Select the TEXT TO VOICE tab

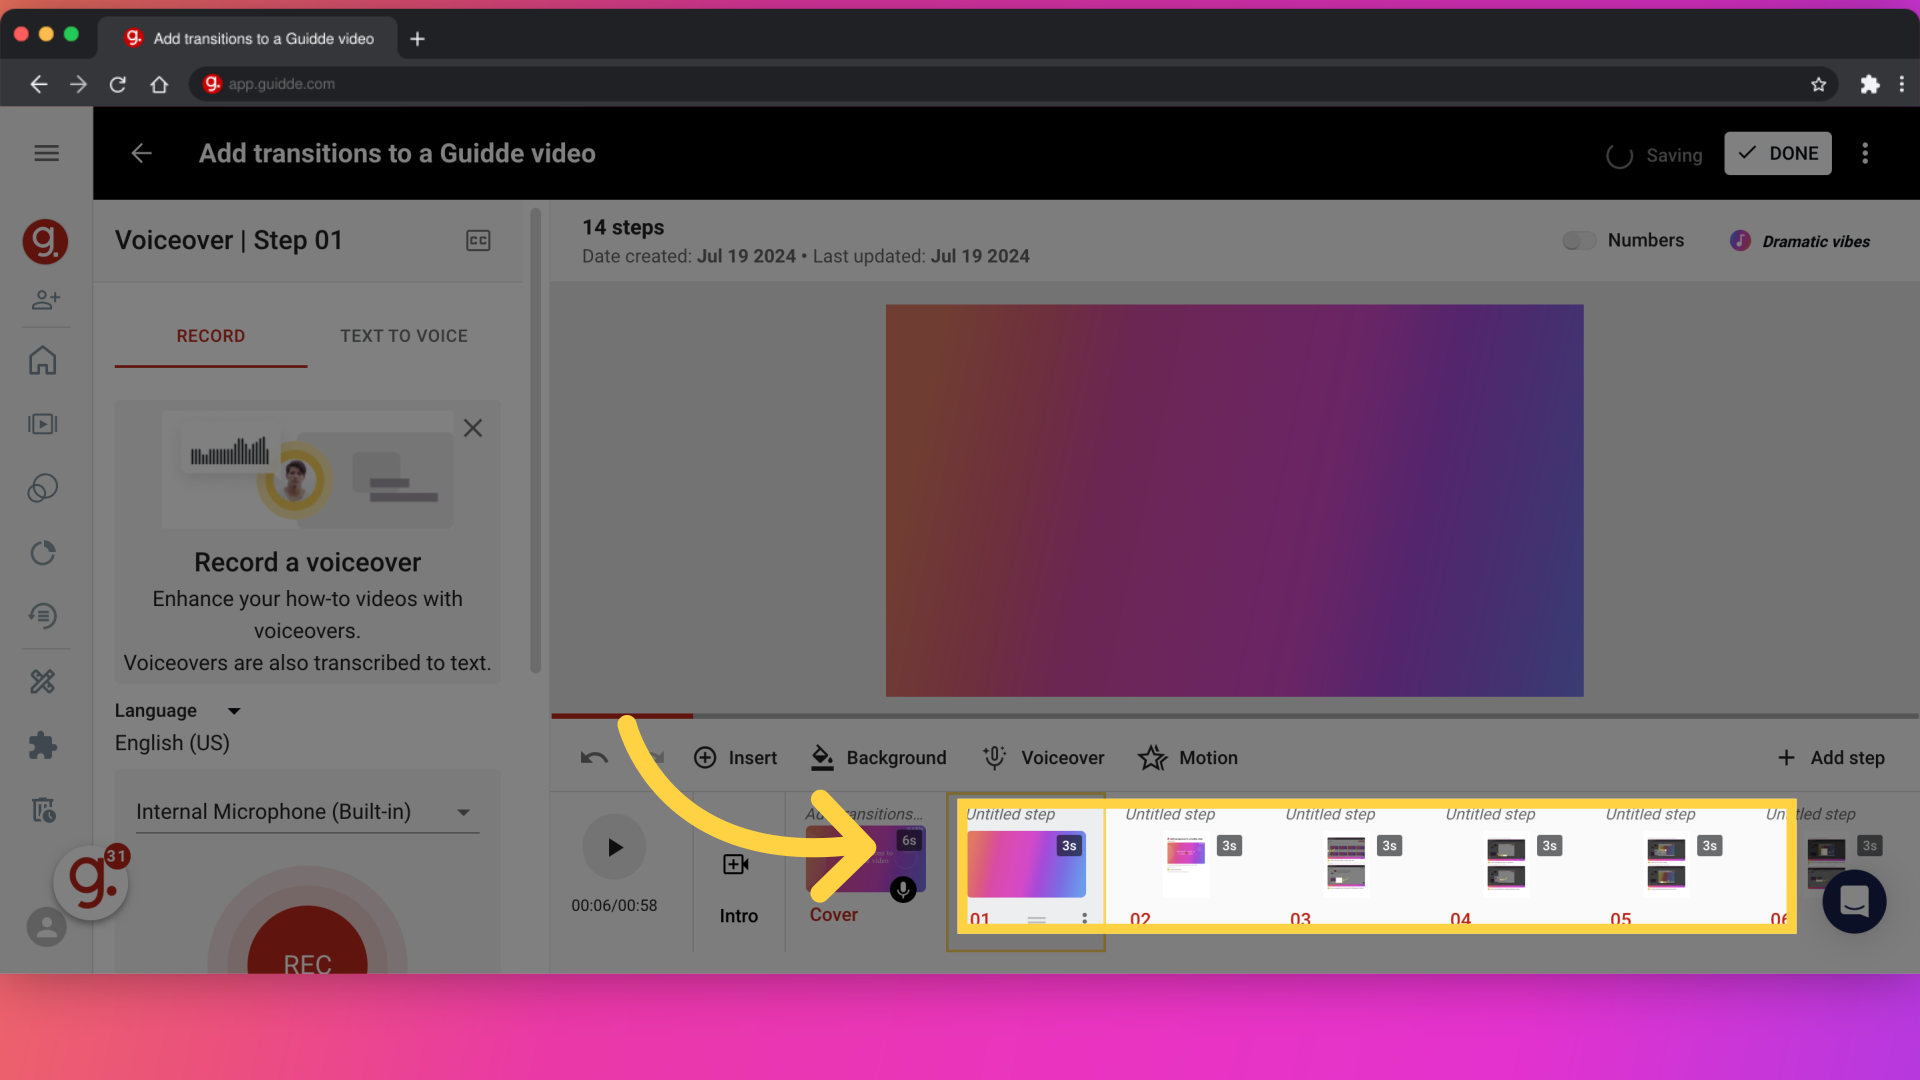(404, 335)
